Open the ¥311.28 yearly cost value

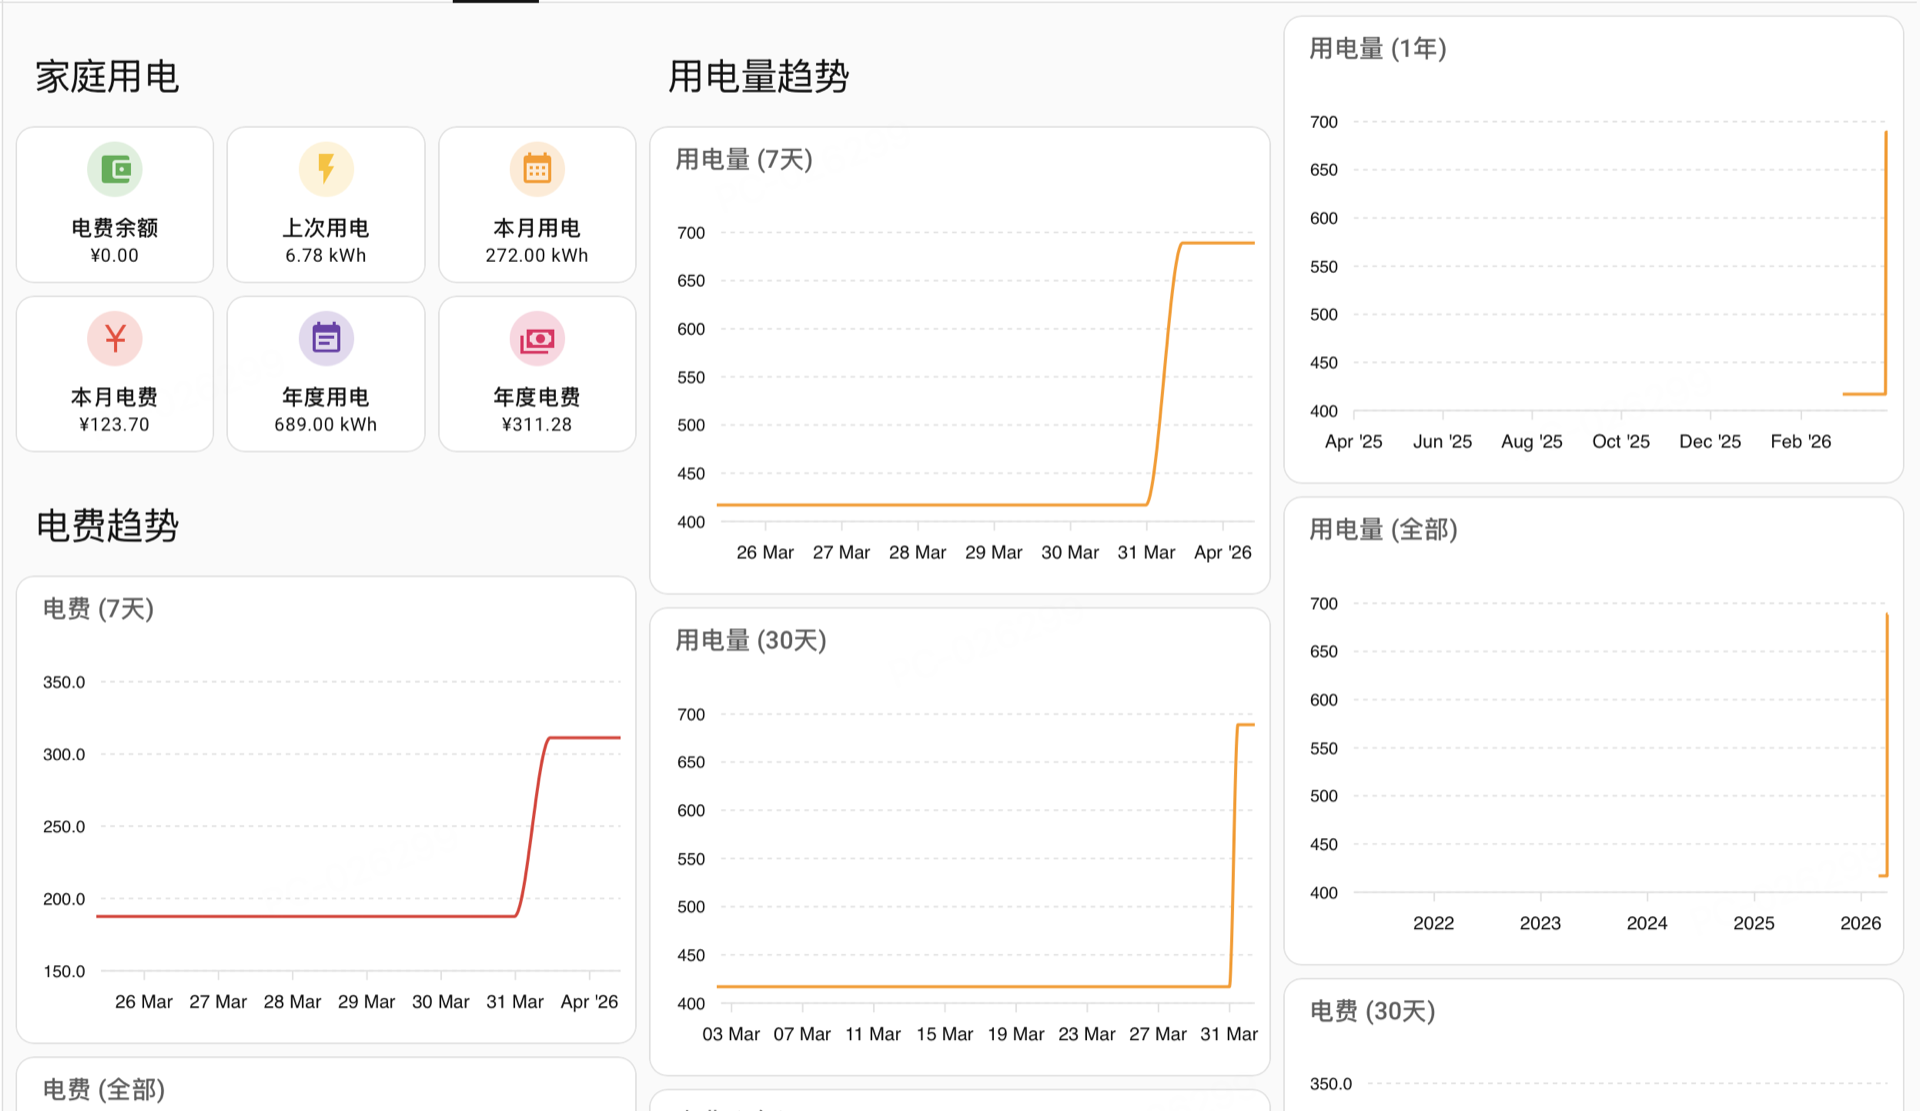pyautogui.click(x=537, y=424)
